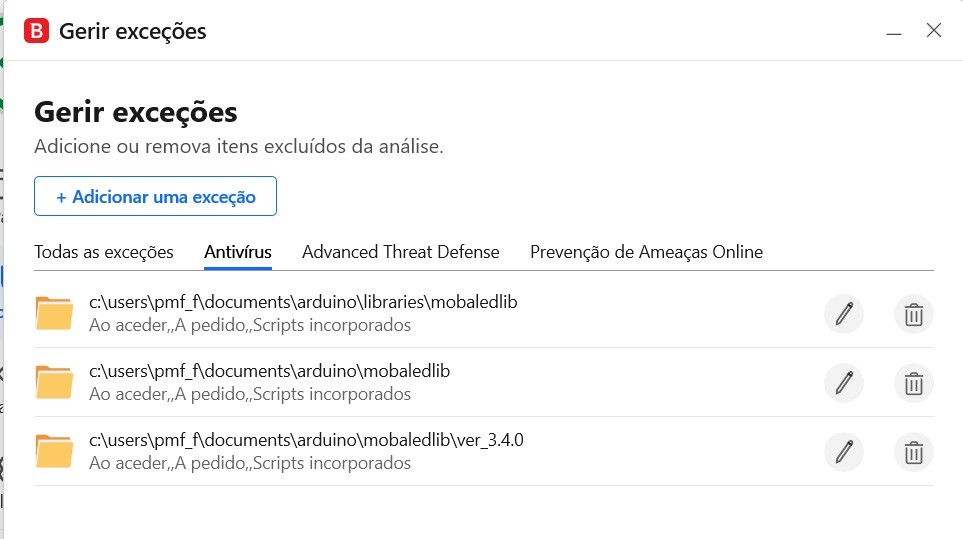Click the Bitdefender logo in the title bar
This screenshot has width=963, height=539.
click(36, 31)
